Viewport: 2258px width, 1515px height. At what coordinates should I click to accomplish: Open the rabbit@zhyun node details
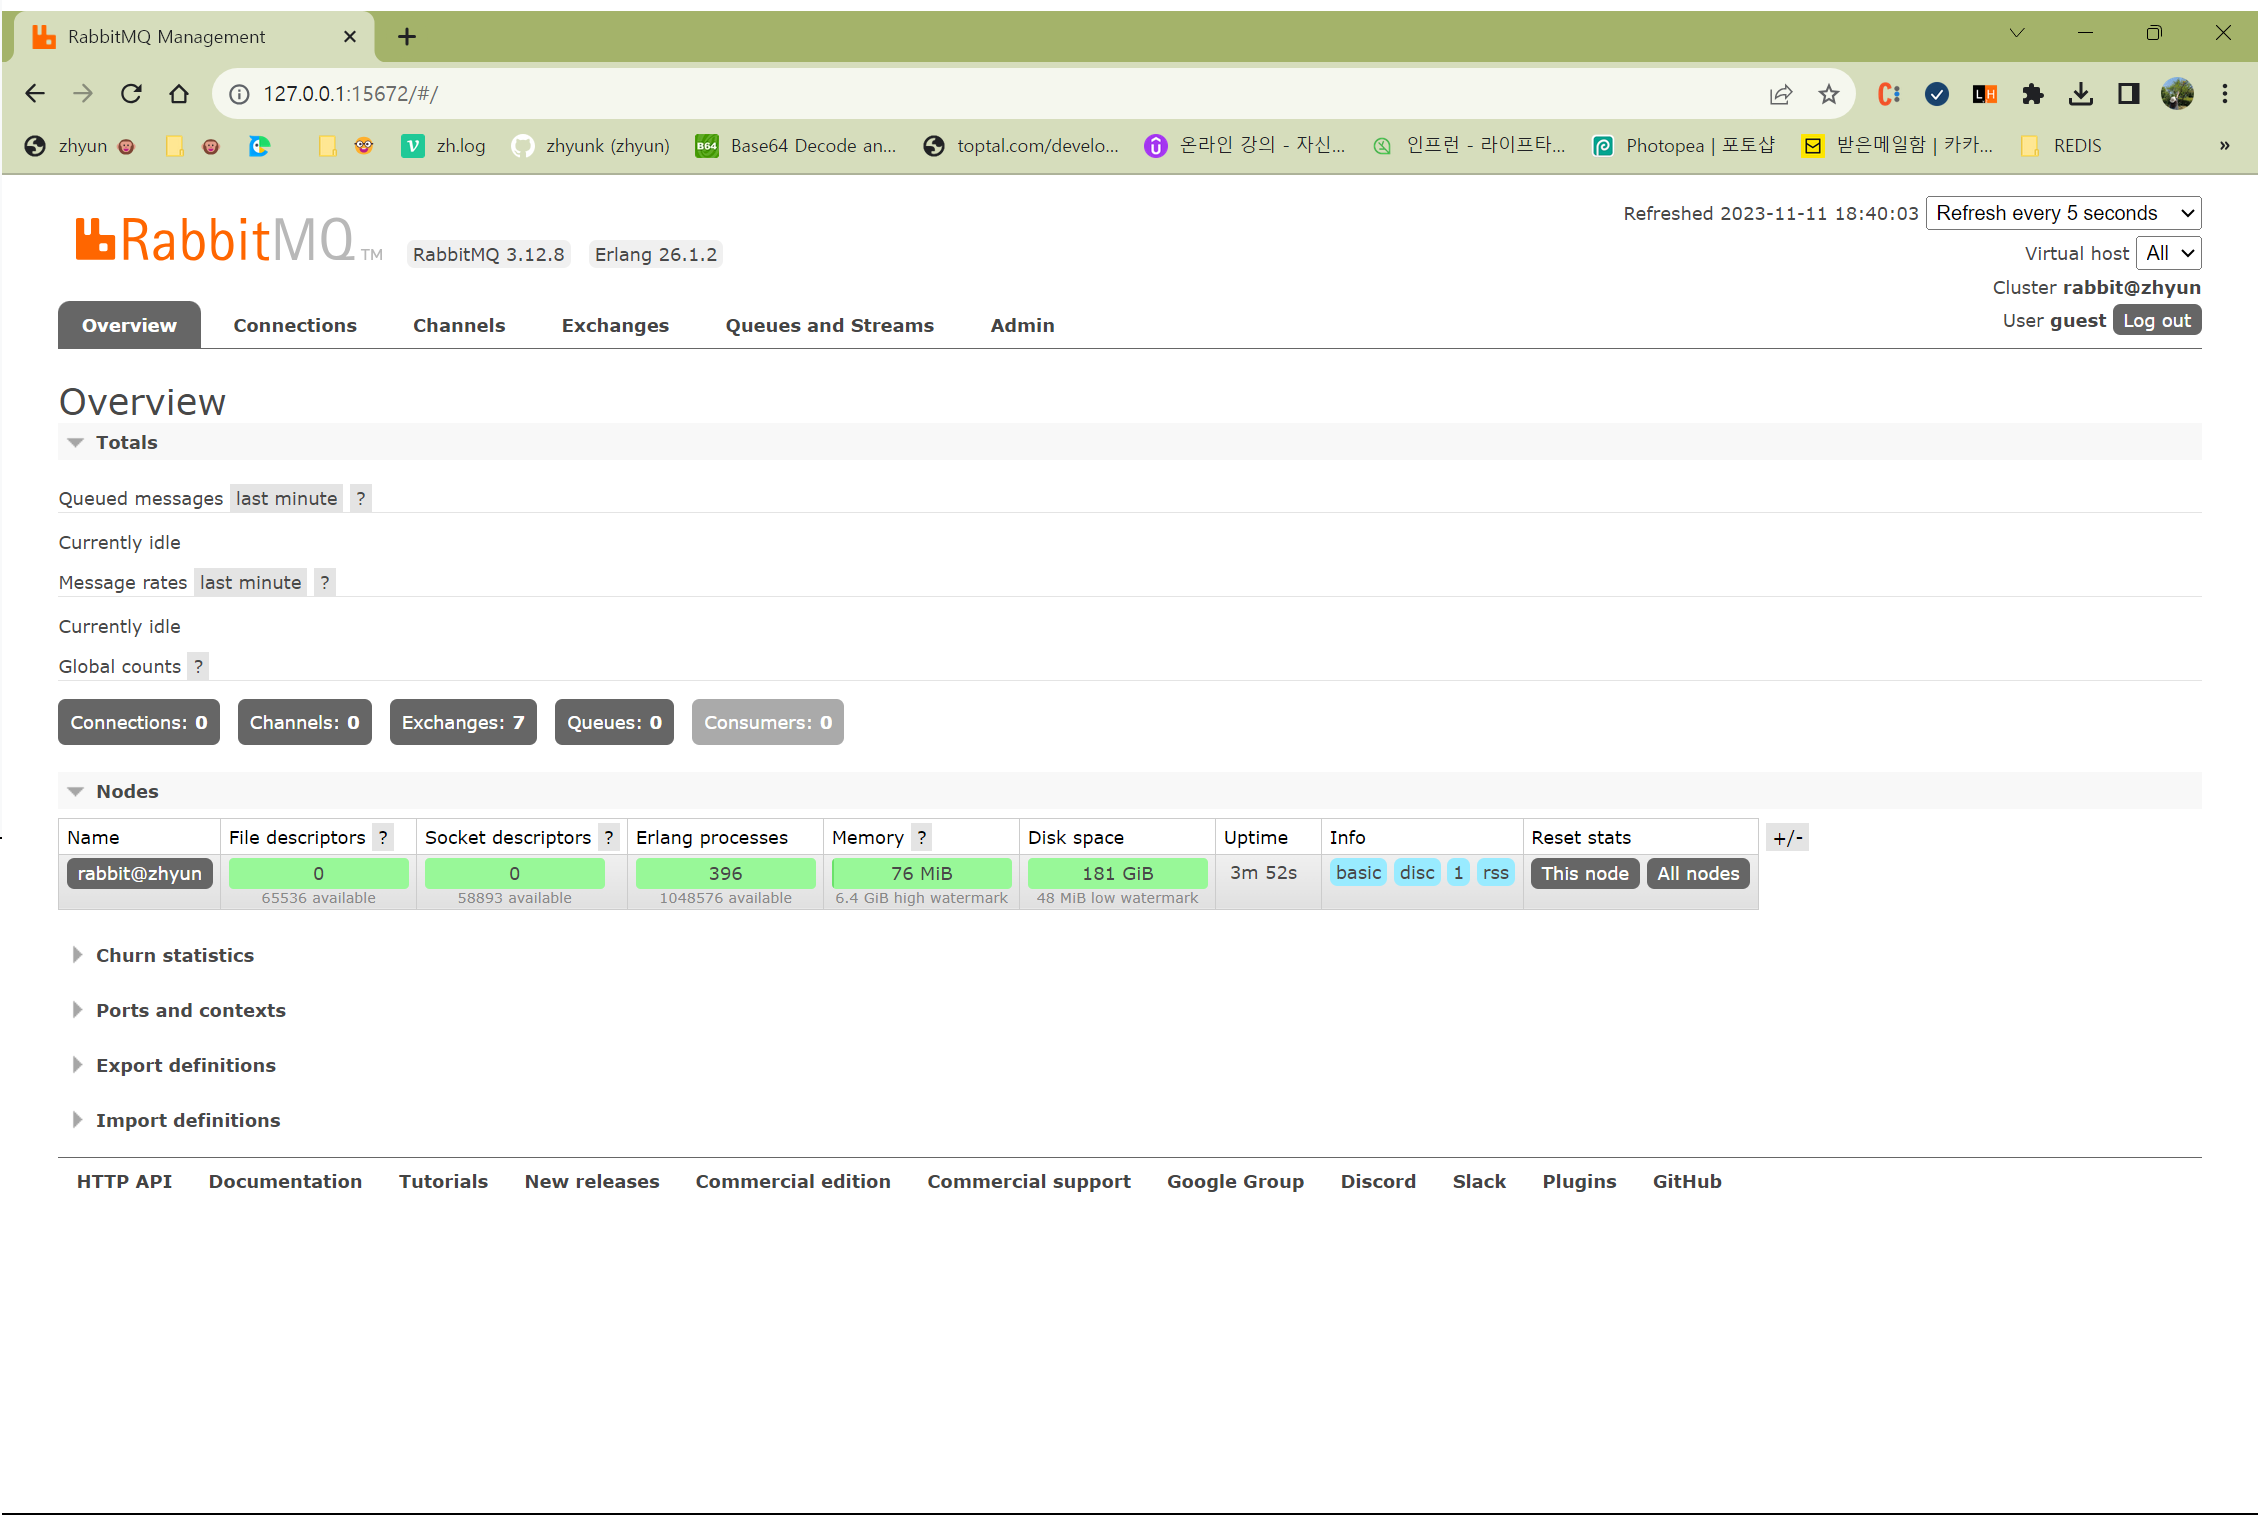[x=140, y=873]
